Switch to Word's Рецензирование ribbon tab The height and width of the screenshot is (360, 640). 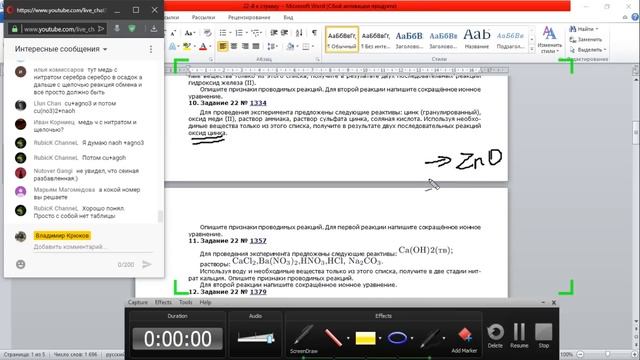click(x=249, y=18)
